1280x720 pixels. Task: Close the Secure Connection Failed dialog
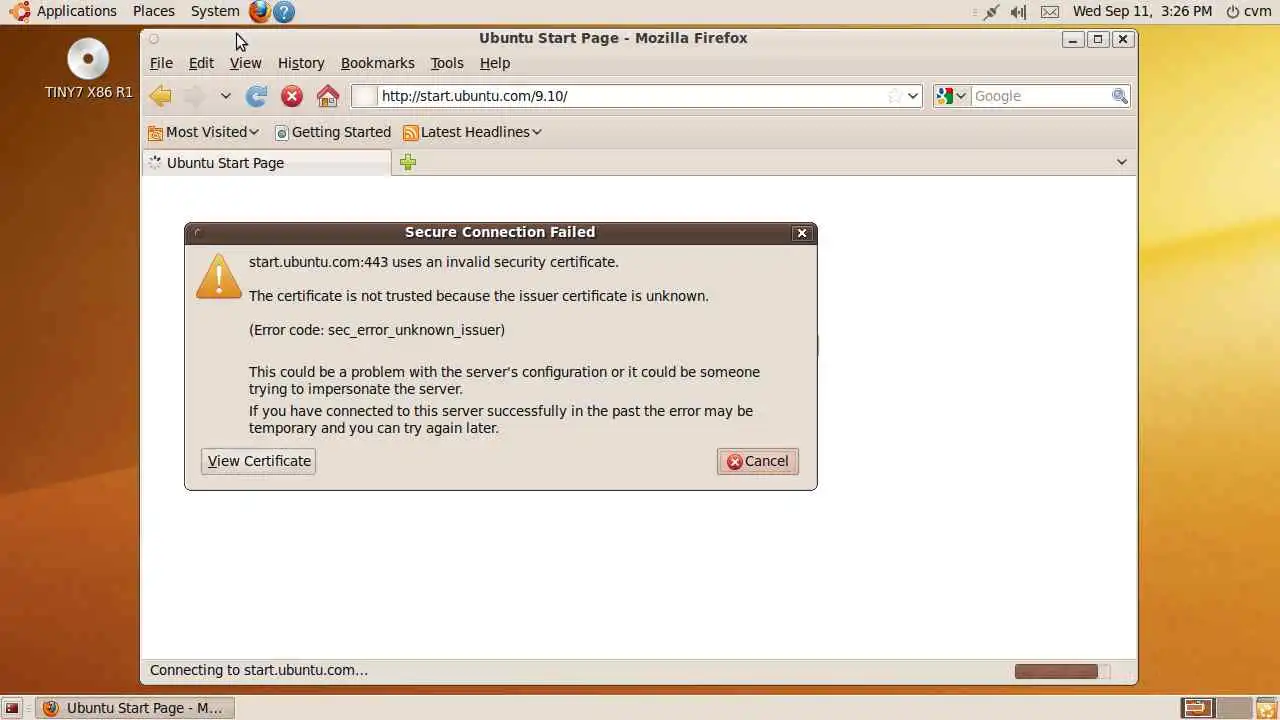coord(801,233)
